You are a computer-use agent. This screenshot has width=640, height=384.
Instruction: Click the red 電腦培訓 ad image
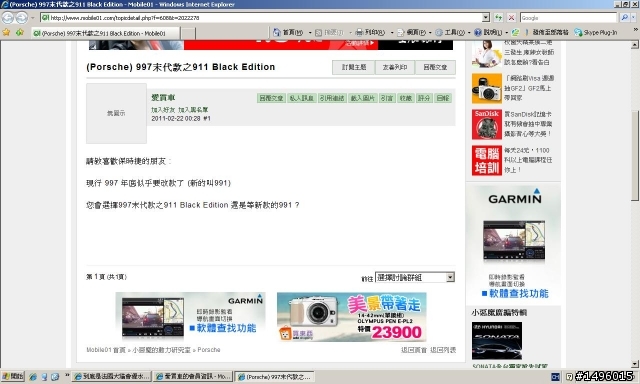[487, 160]
